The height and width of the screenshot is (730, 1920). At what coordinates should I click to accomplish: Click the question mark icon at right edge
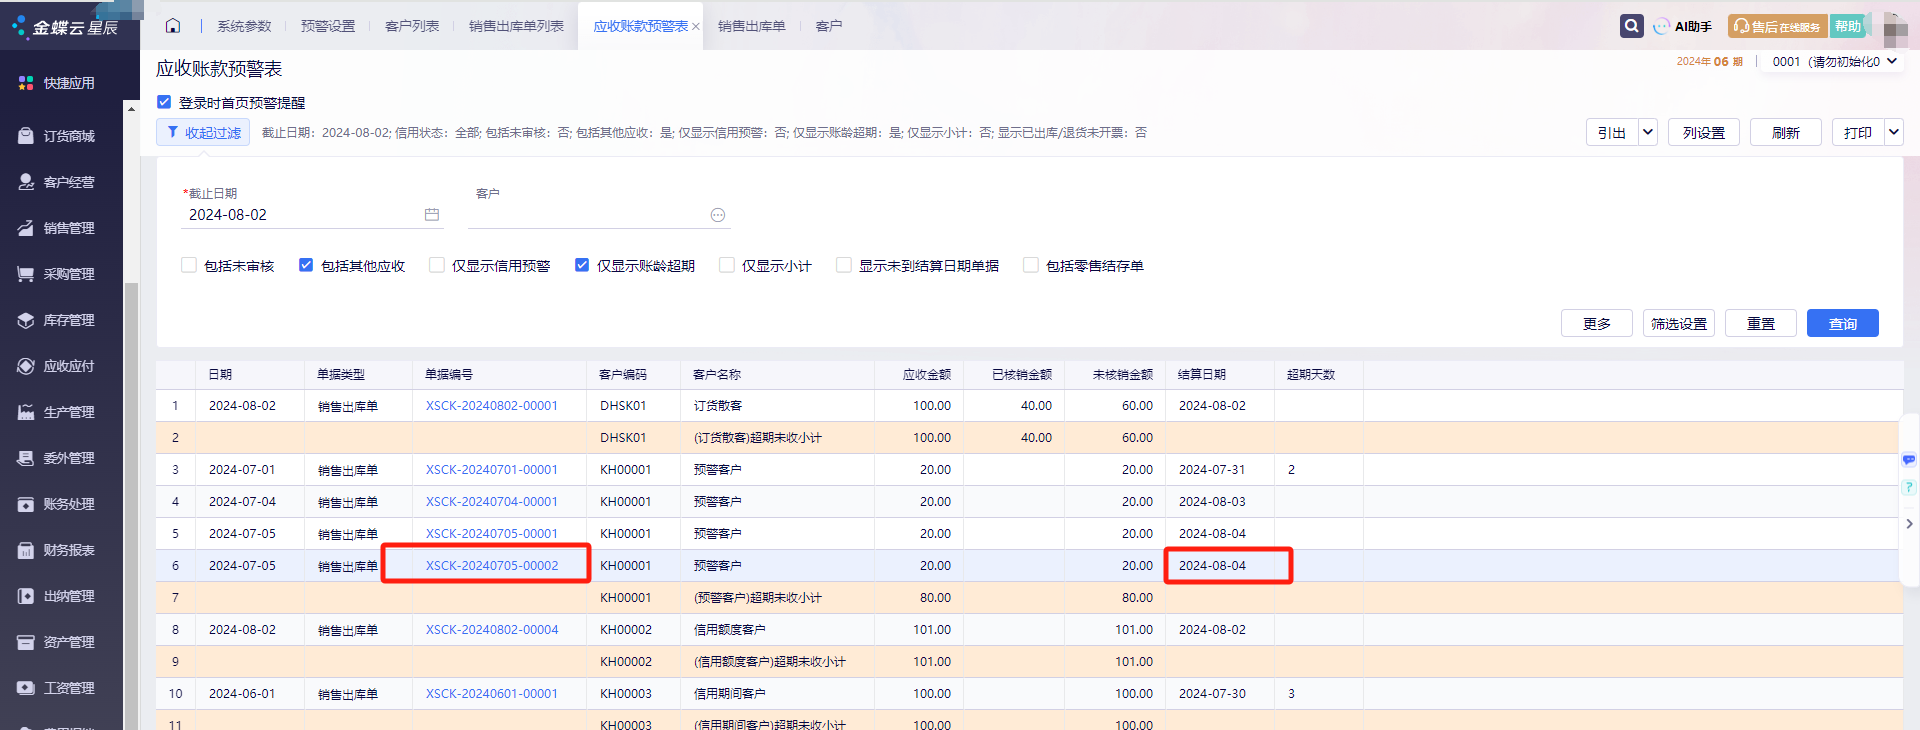(1909, 487)
